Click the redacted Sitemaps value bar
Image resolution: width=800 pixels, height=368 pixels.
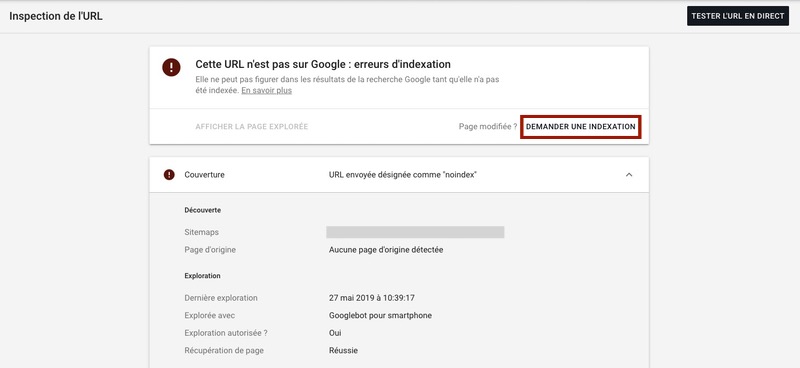point(415,232)
